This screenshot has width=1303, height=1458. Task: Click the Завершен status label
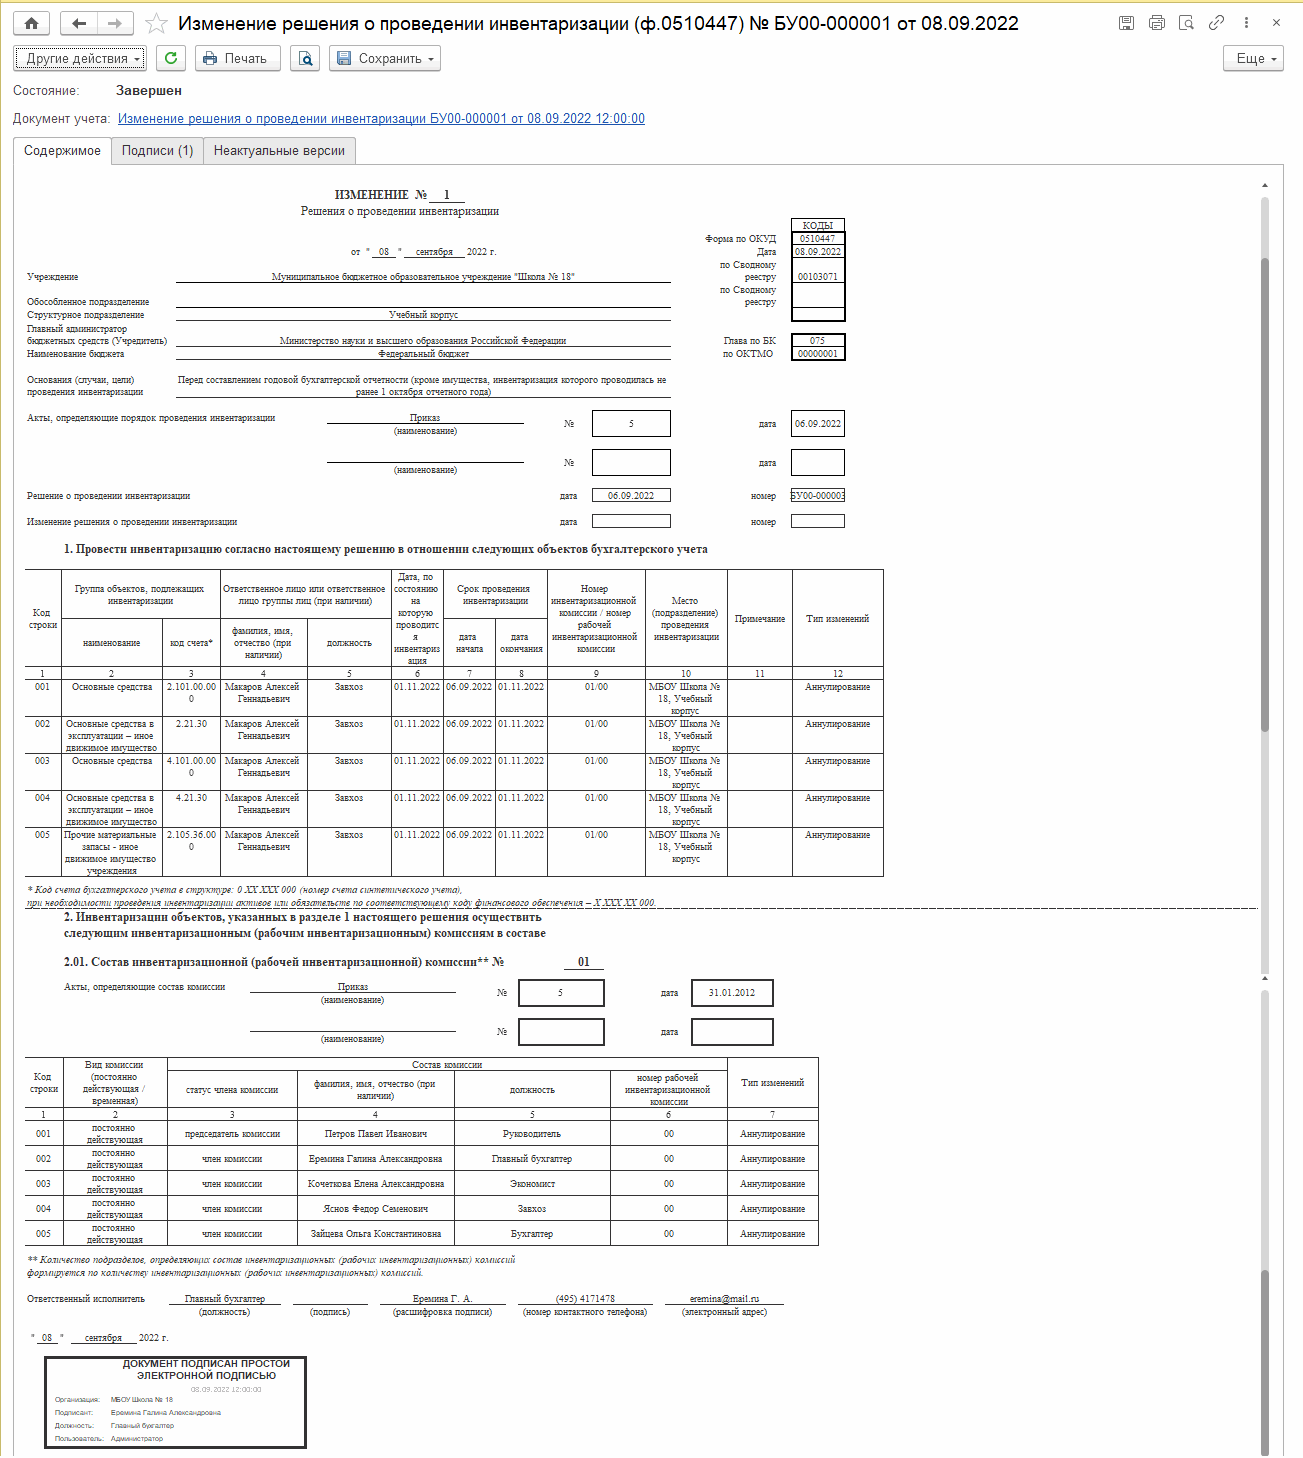pyautogui.click(x=149, y=91)
